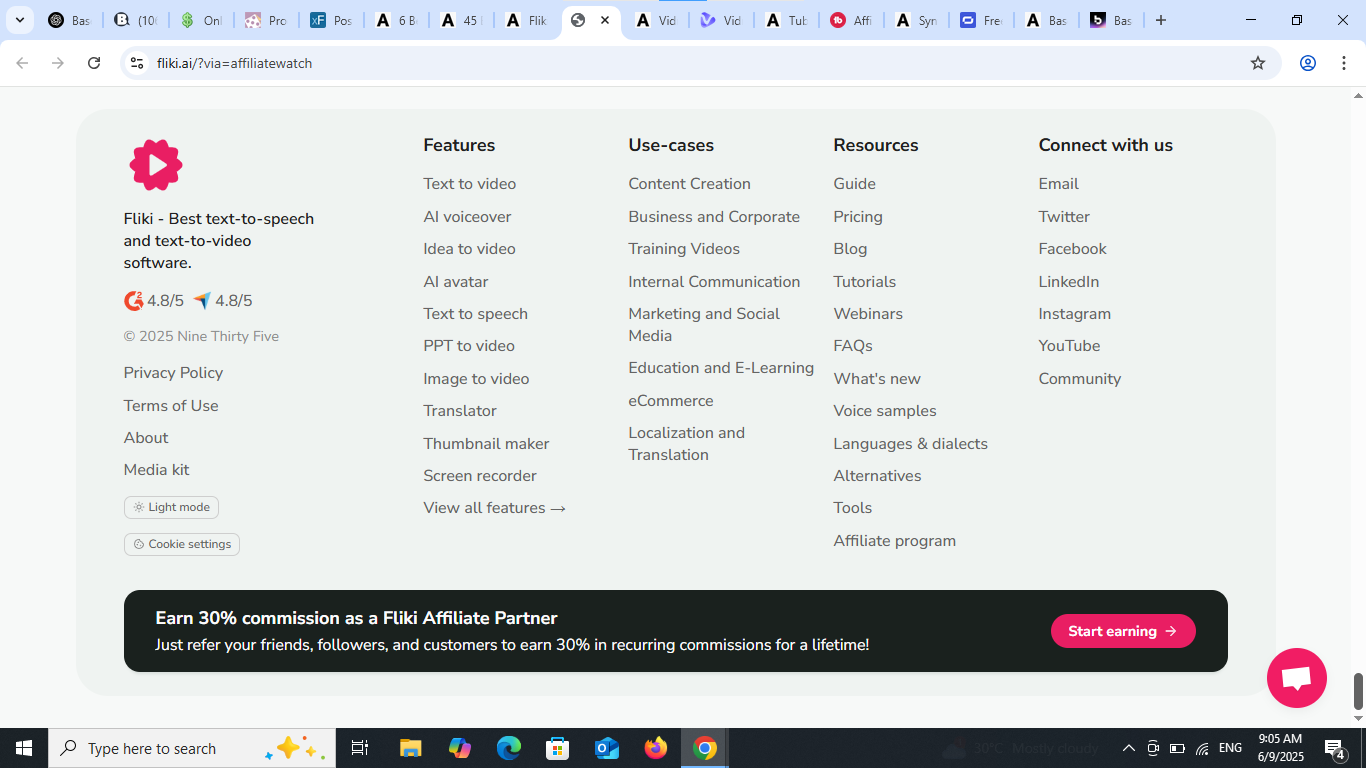
Task: Open the notification center icon
Action: tap(1334, 748)
